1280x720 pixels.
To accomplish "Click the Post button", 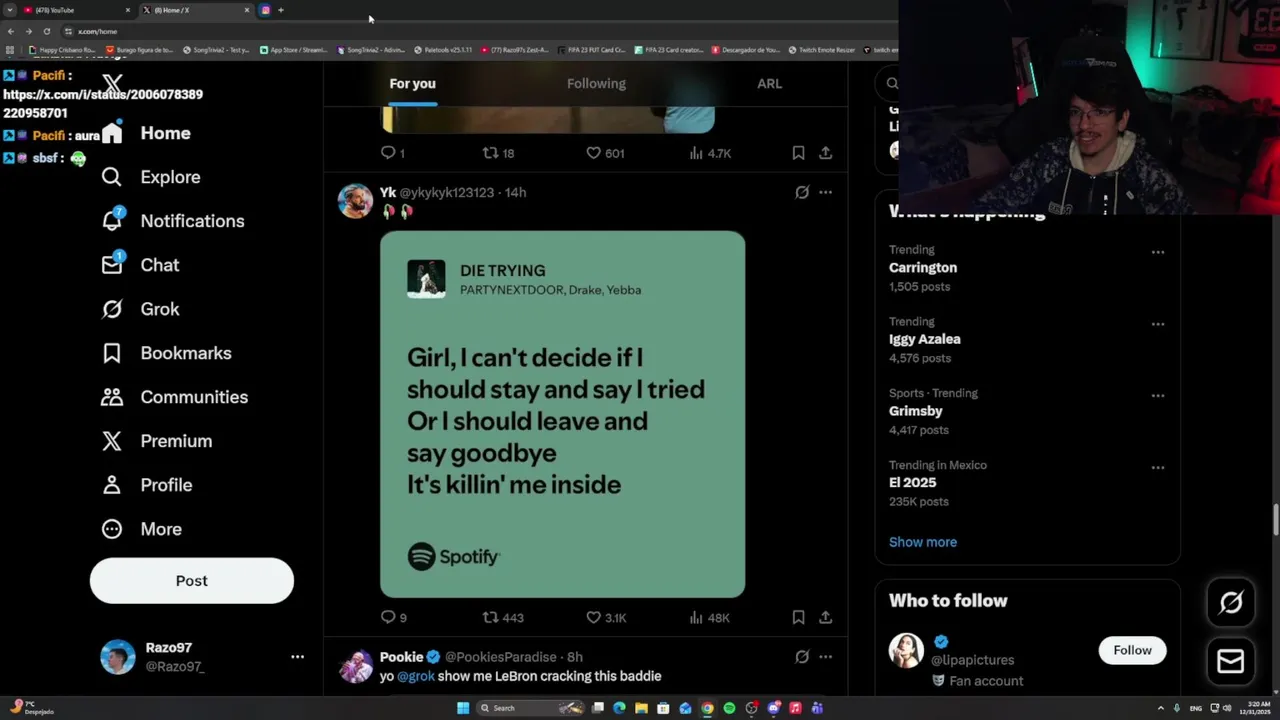I will pos(192,581).
